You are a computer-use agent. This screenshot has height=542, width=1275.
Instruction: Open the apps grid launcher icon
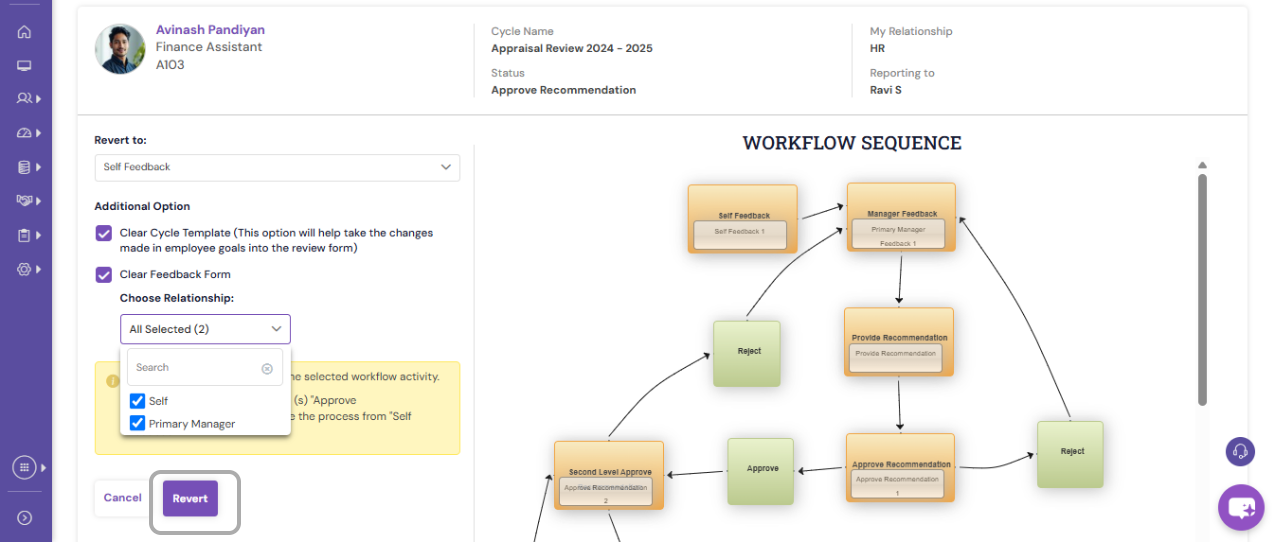24,467
